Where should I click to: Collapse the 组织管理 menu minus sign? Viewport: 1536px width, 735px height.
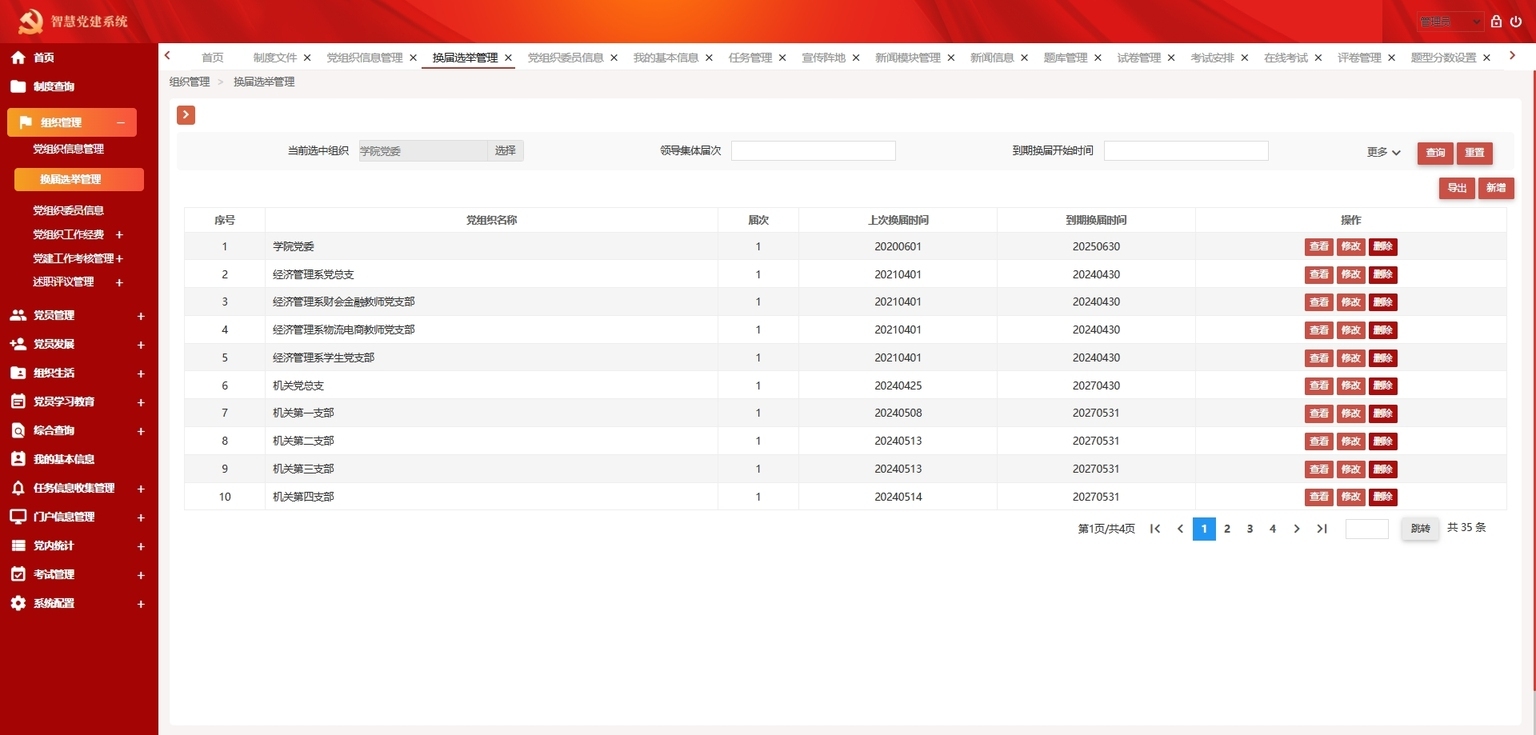[x=121, y=123]
